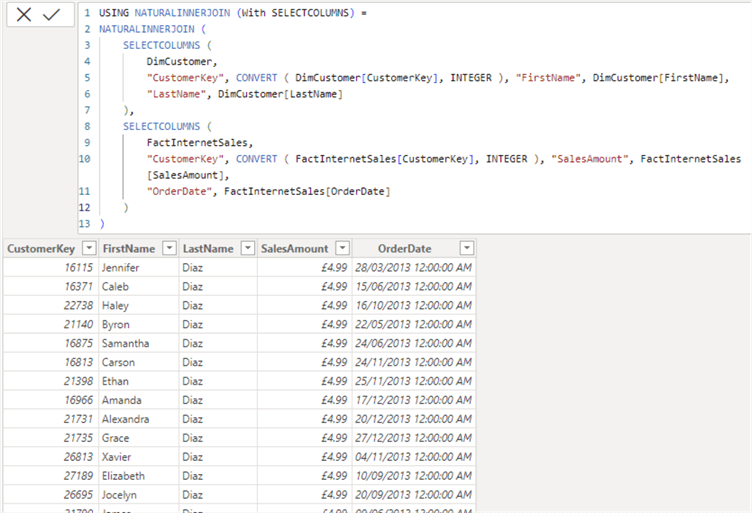Click the CONVERT function on line 5
Screen dimensions: 752x513
(257, 78)
